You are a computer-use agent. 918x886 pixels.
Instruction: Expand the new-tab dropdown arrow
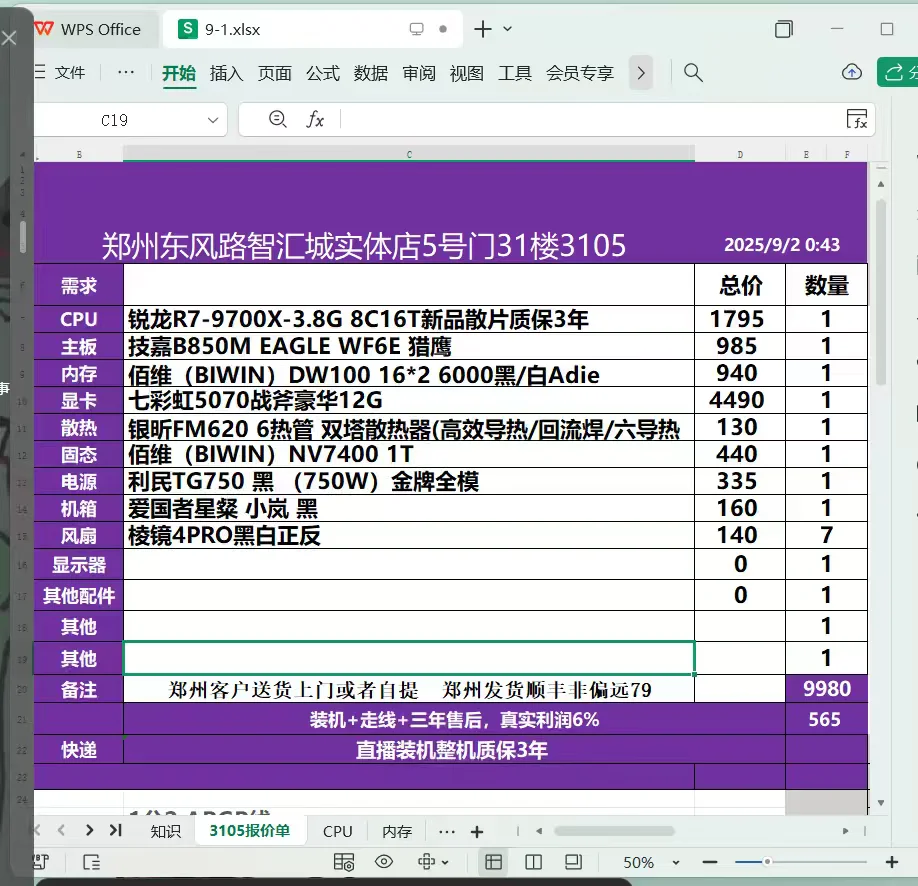pyautogui.click(x=508, y=29)
